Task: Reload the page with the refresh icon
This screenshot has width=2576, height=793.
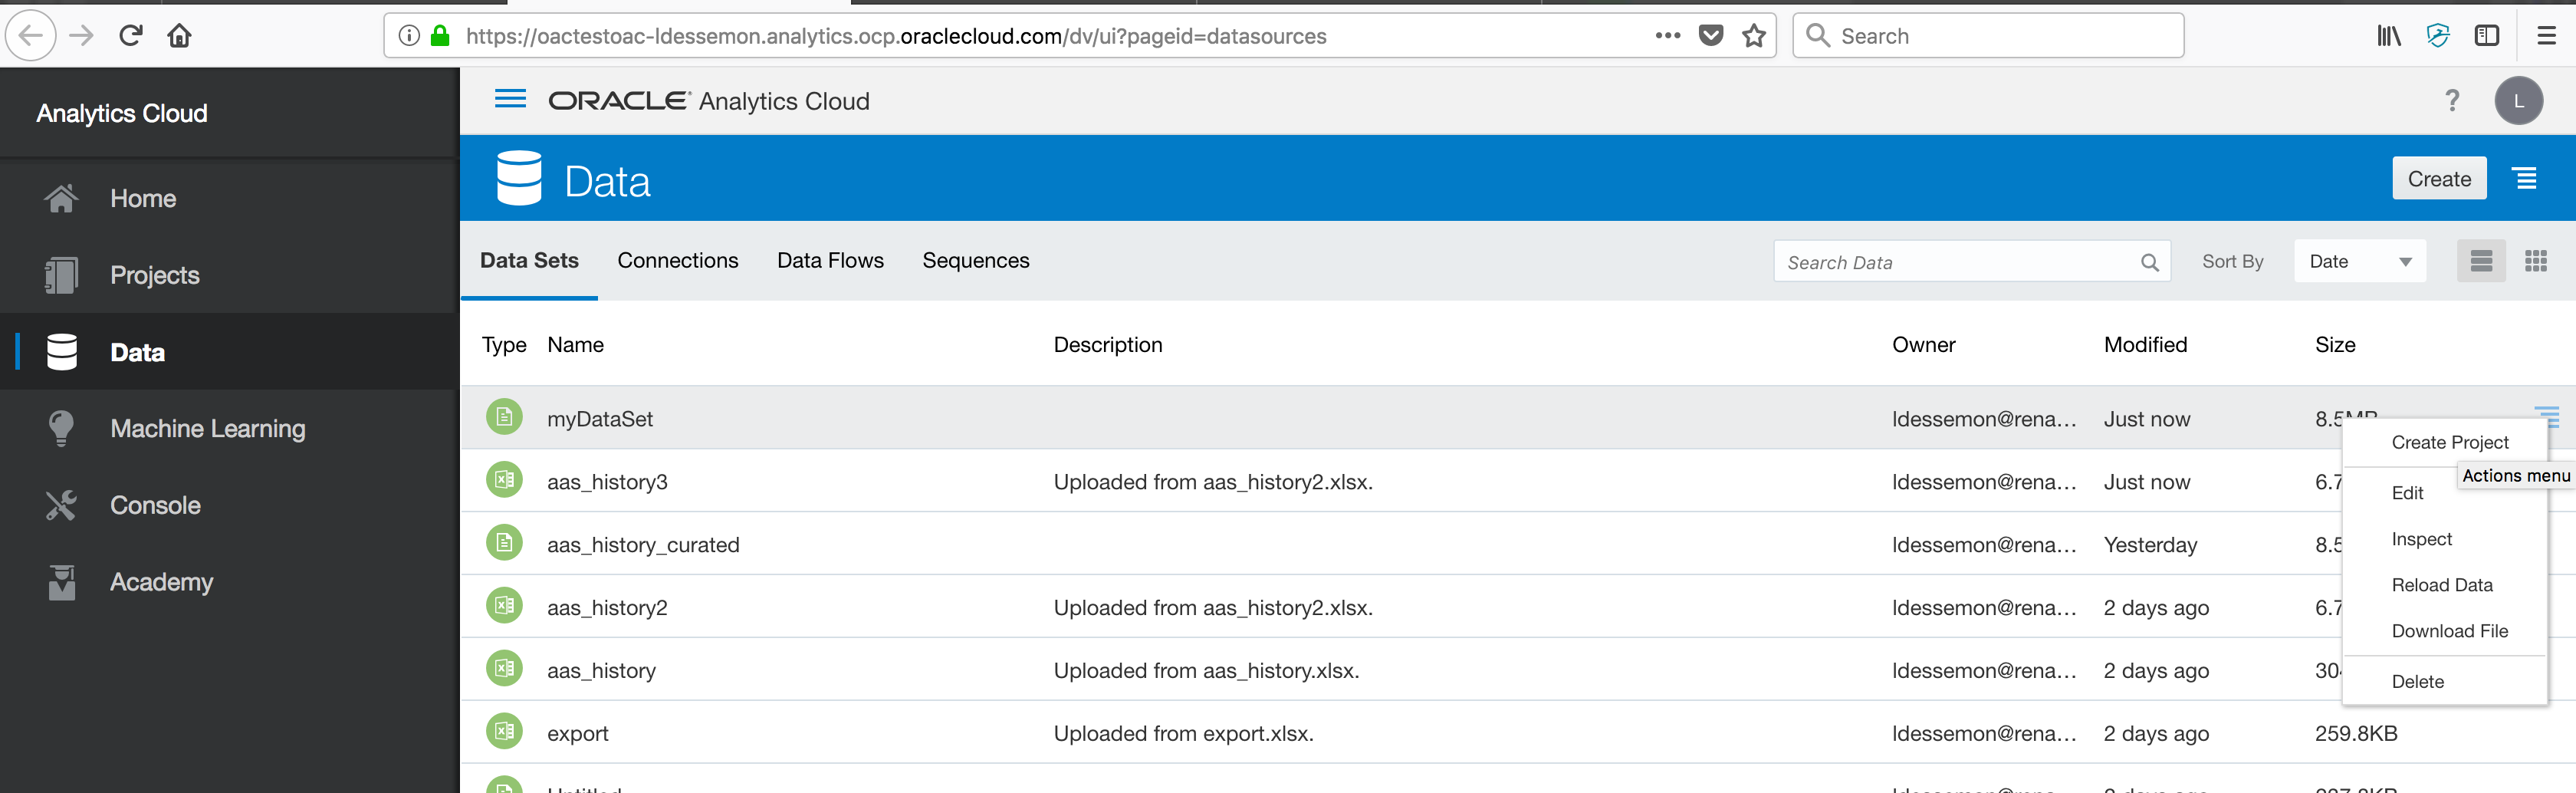Action: point(130,36)
